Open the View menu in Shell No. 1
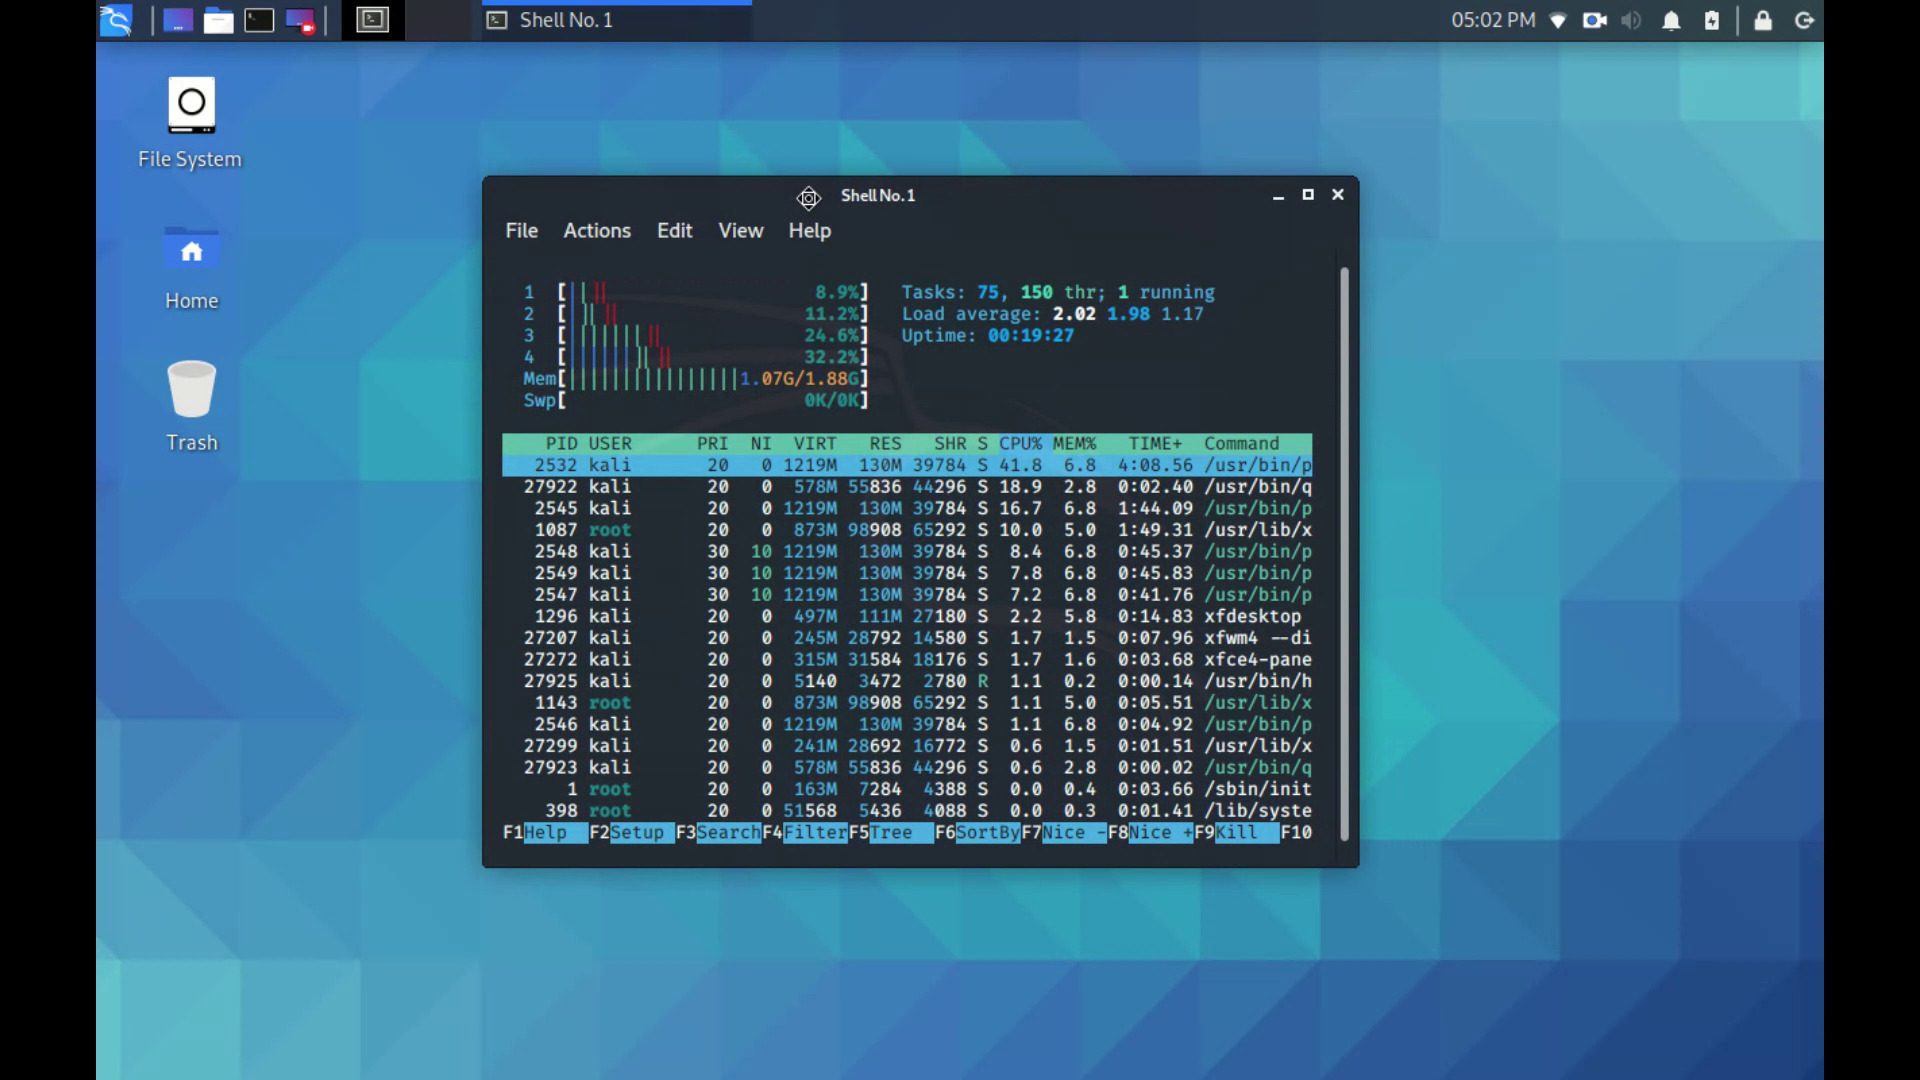This screenshot has height=1080, width=1920. tap(739, 230)
